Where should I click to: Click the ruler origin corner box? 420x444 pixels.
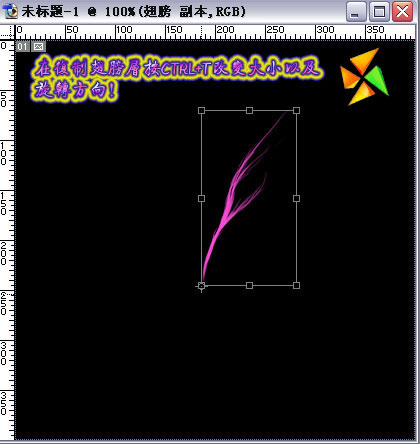coord(7,32)
